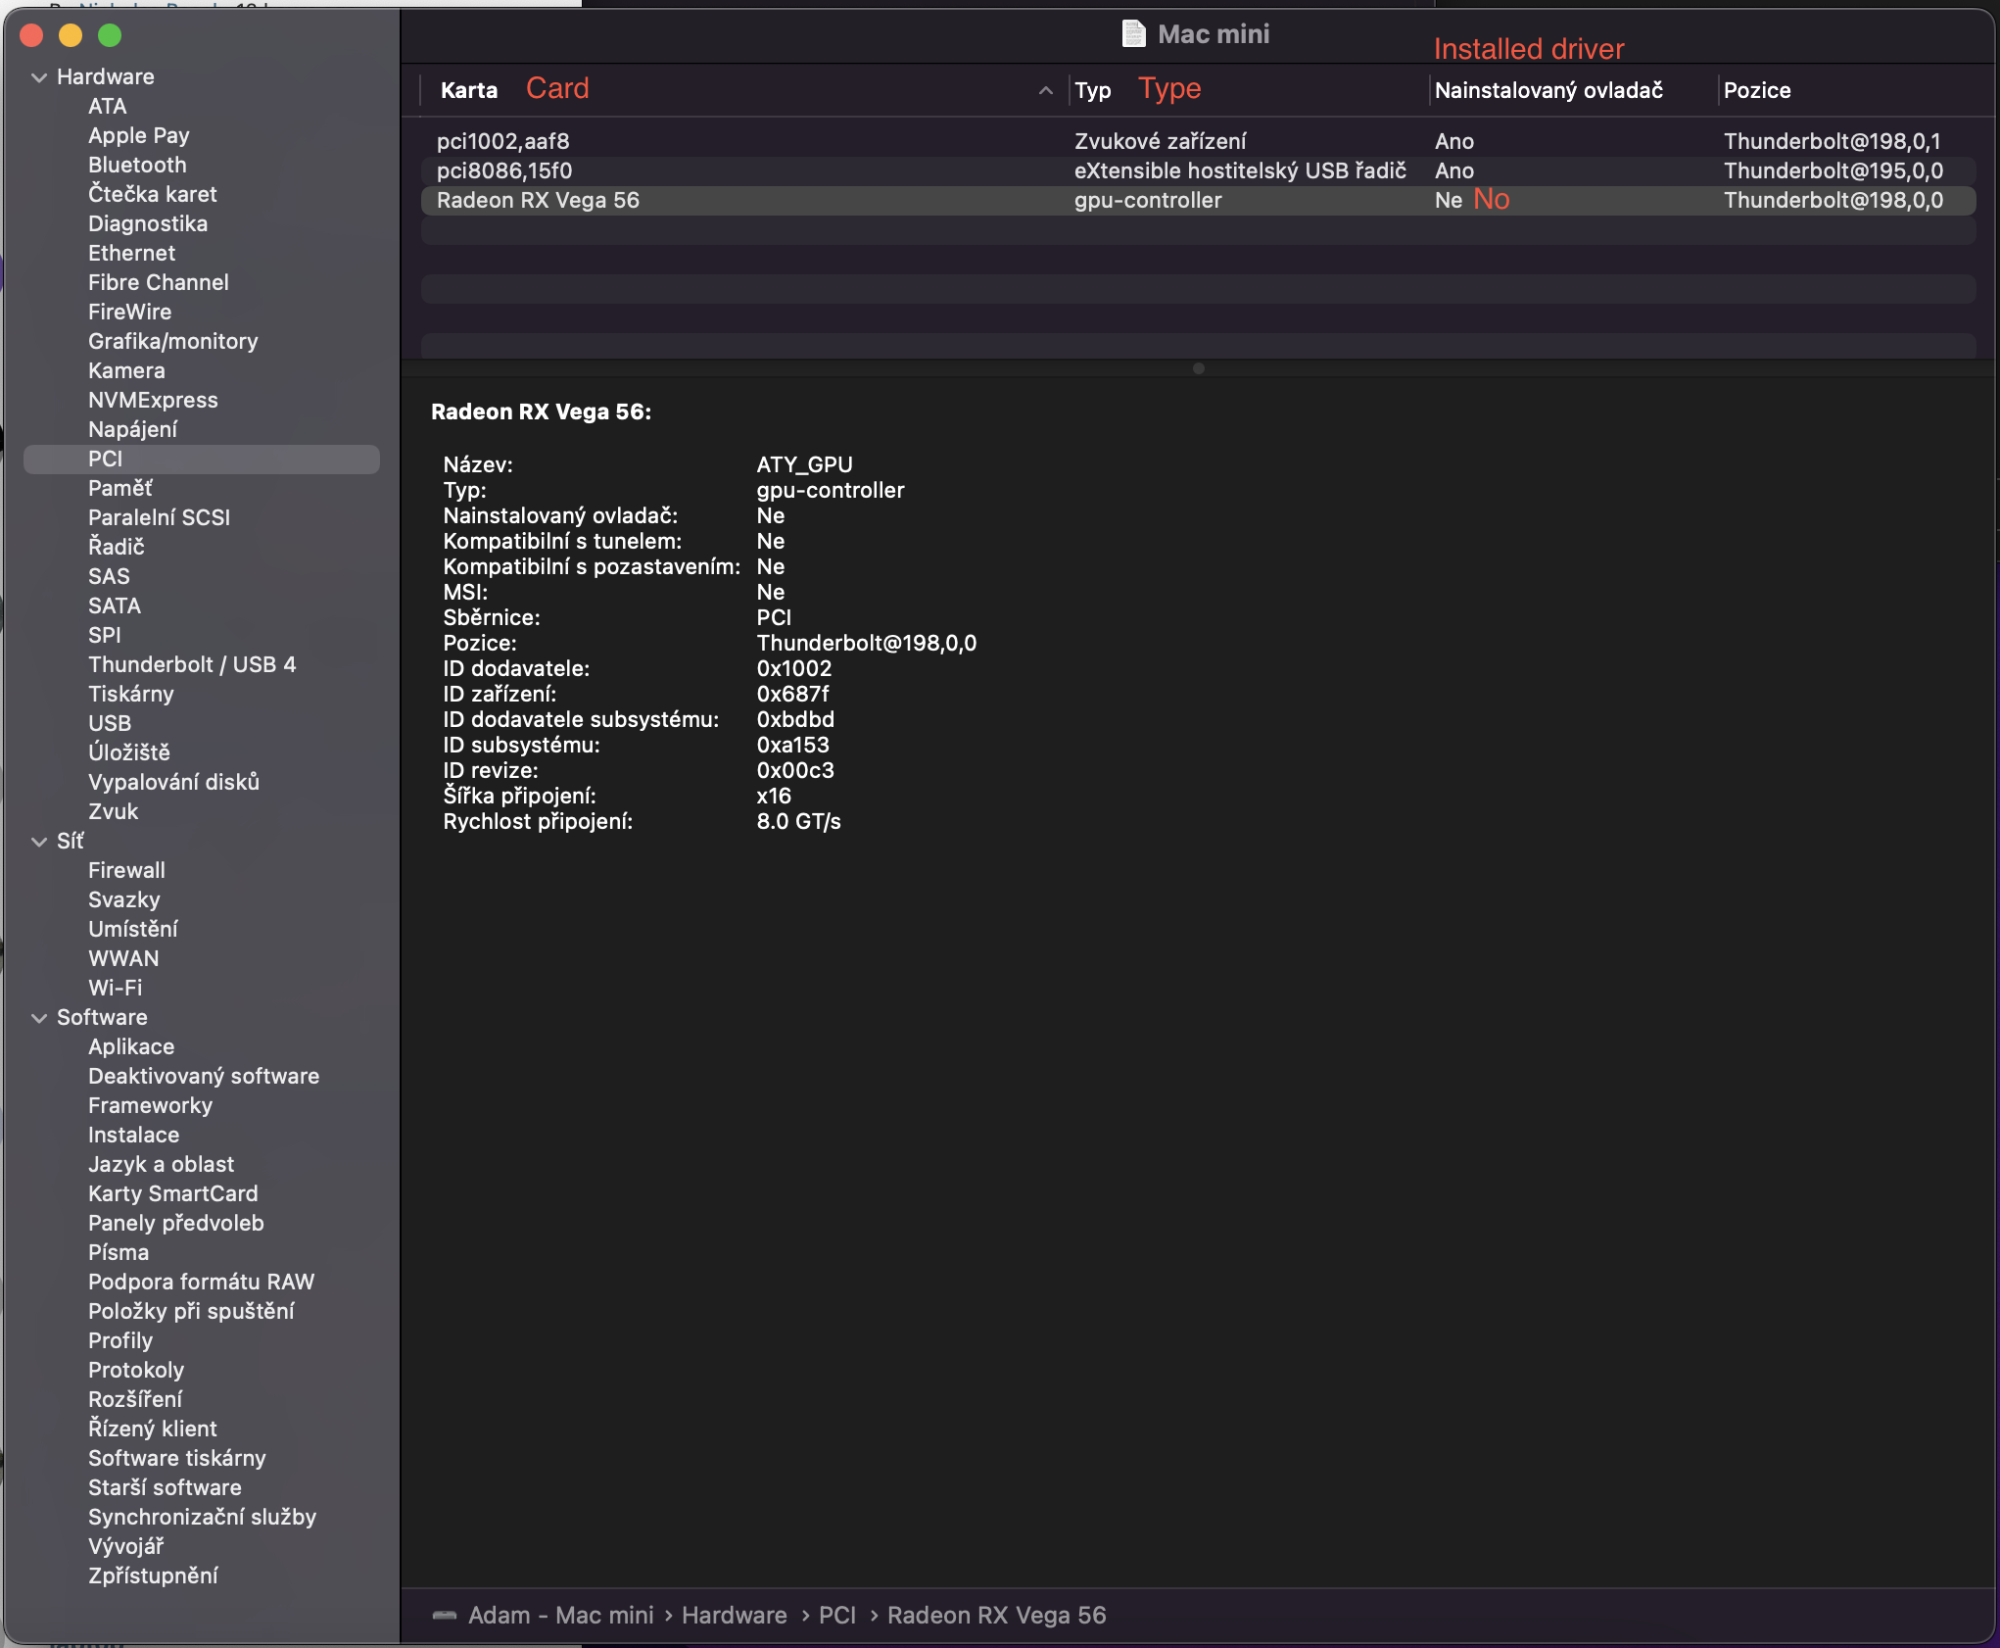Click Radeon RX Vega 56 in path bar
The image size is (2000, 1648).
point(997,1616)
